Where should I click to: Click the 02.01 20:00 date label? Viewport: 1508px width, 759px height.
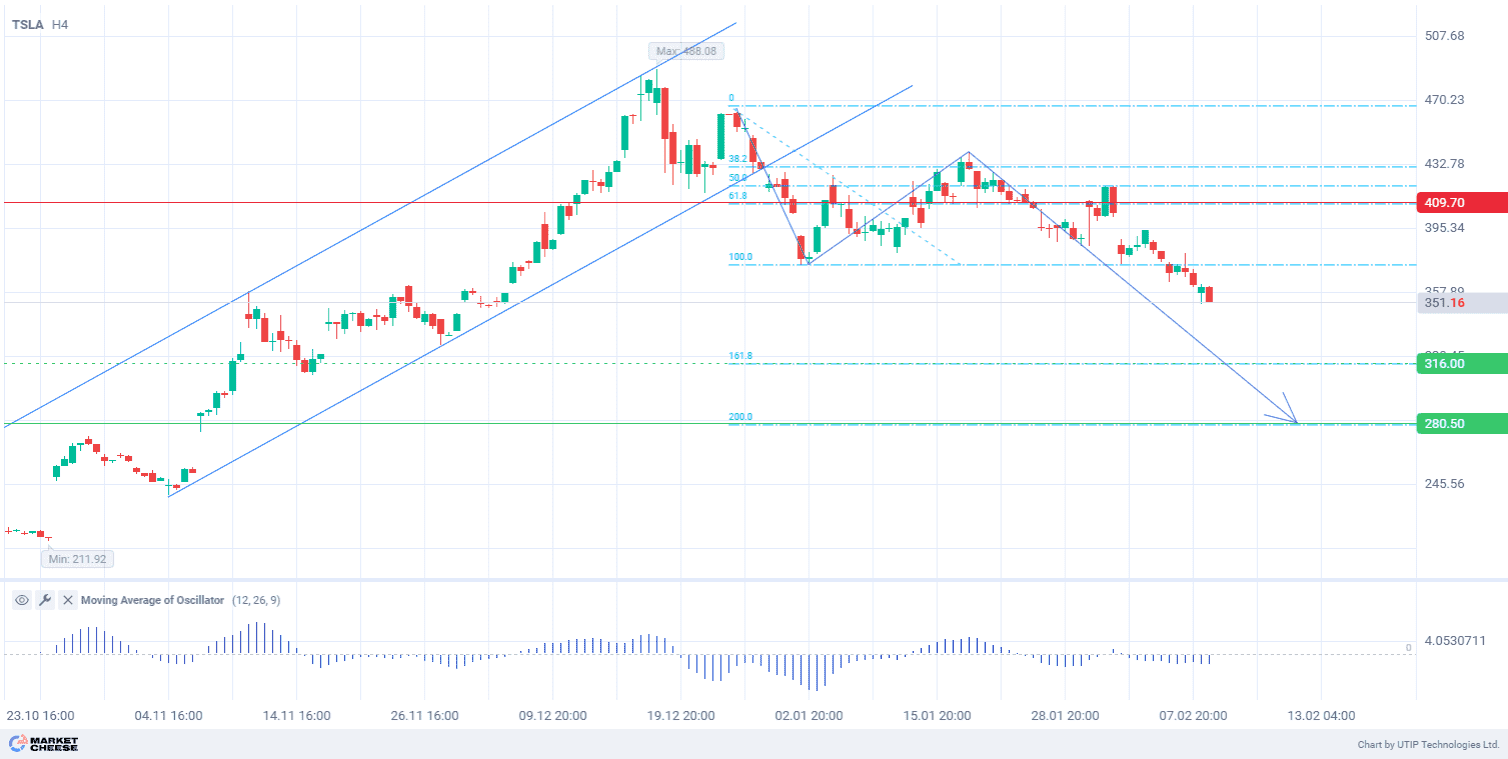808,716
